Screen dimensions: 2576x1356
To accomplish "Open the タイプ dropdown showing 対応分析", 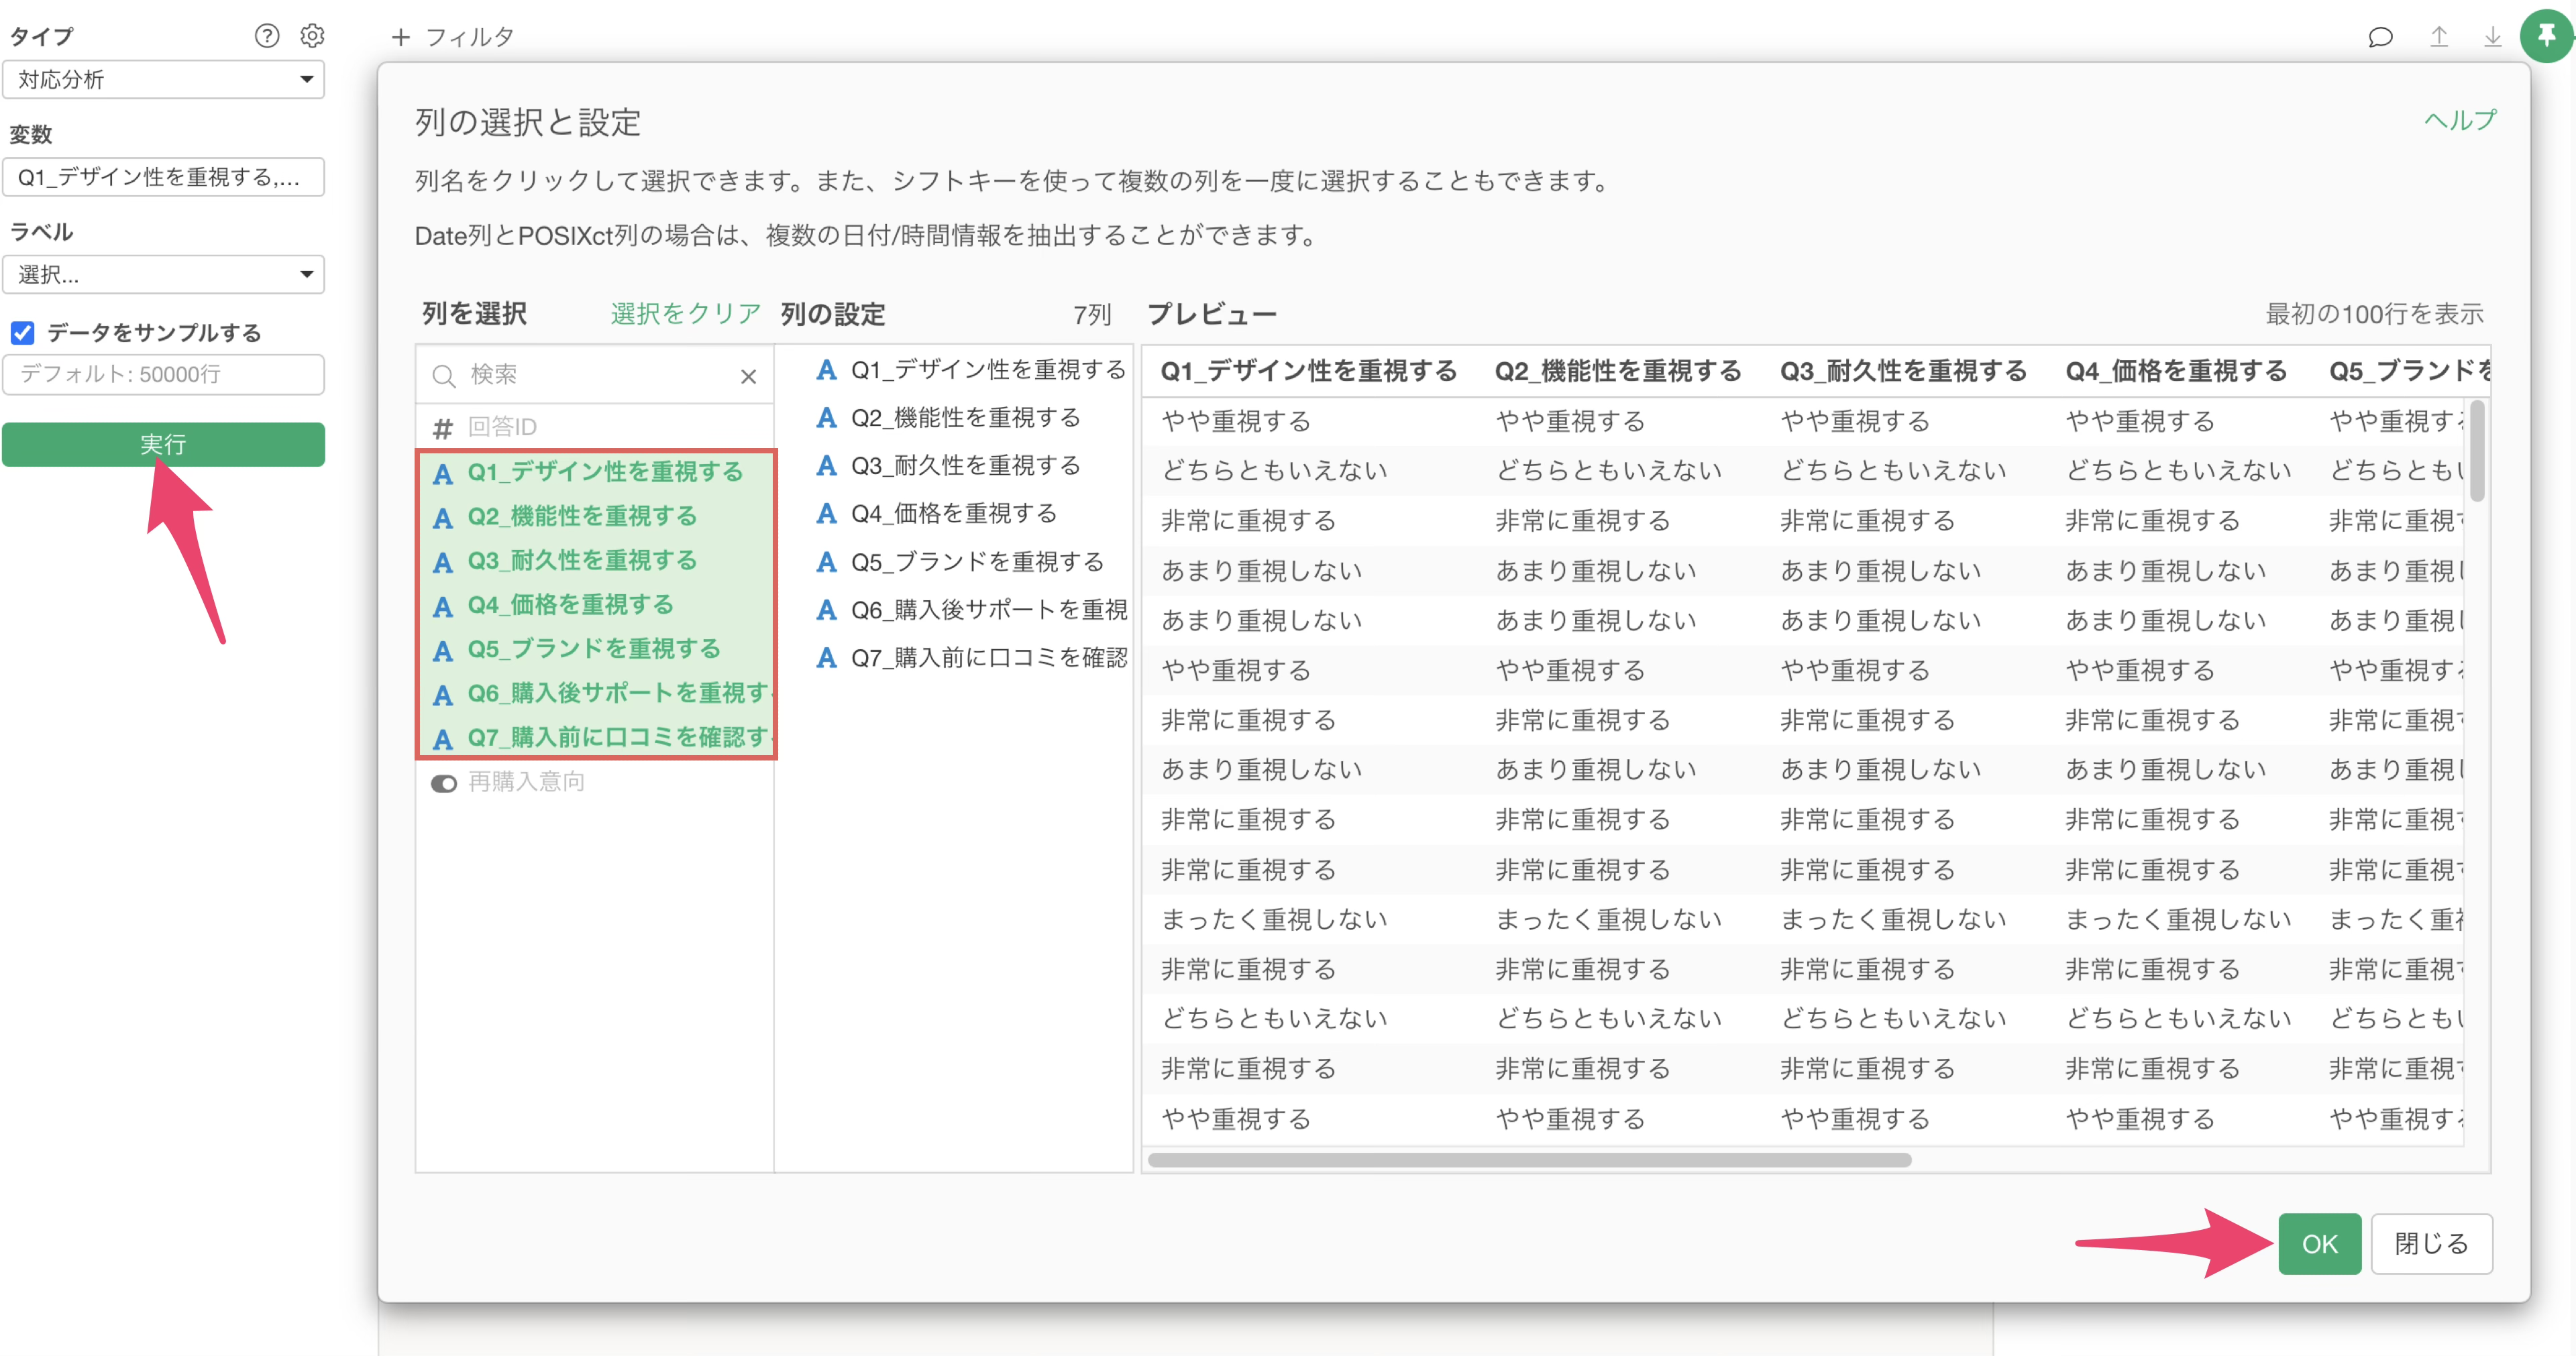I will tap(164, 79).
